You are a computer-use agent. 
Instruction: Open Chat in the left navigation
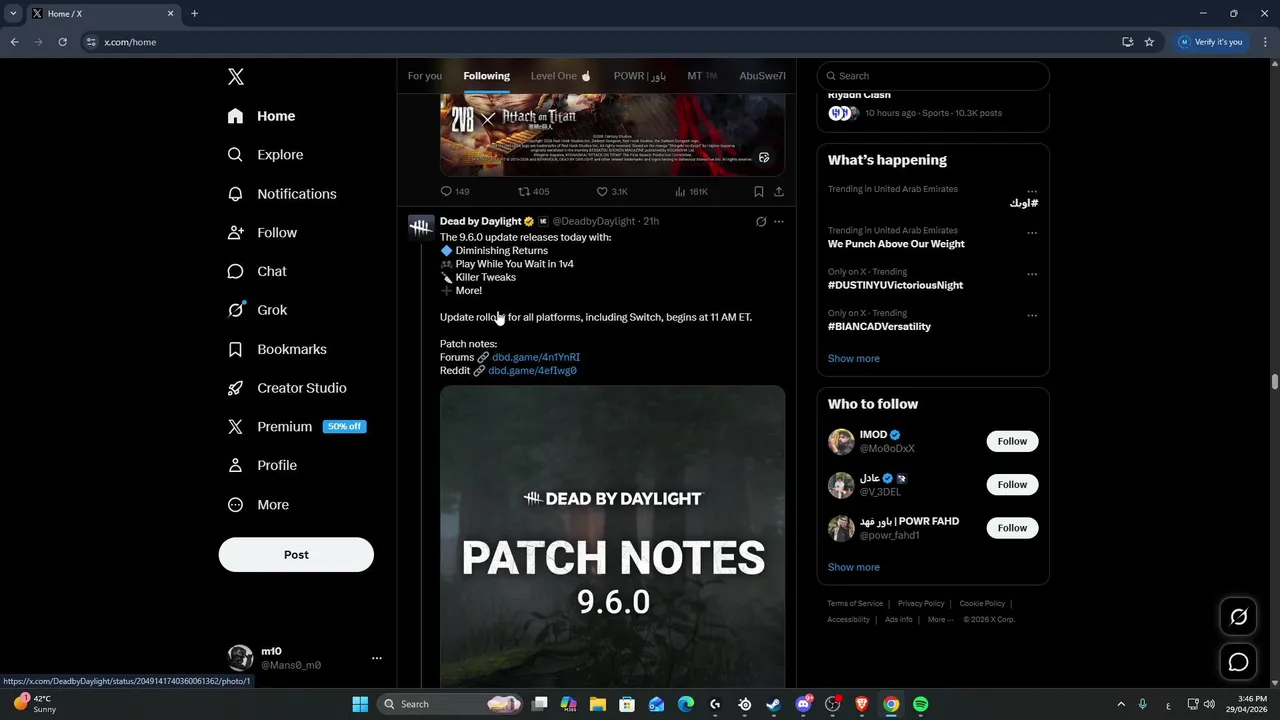click(257, 271)
